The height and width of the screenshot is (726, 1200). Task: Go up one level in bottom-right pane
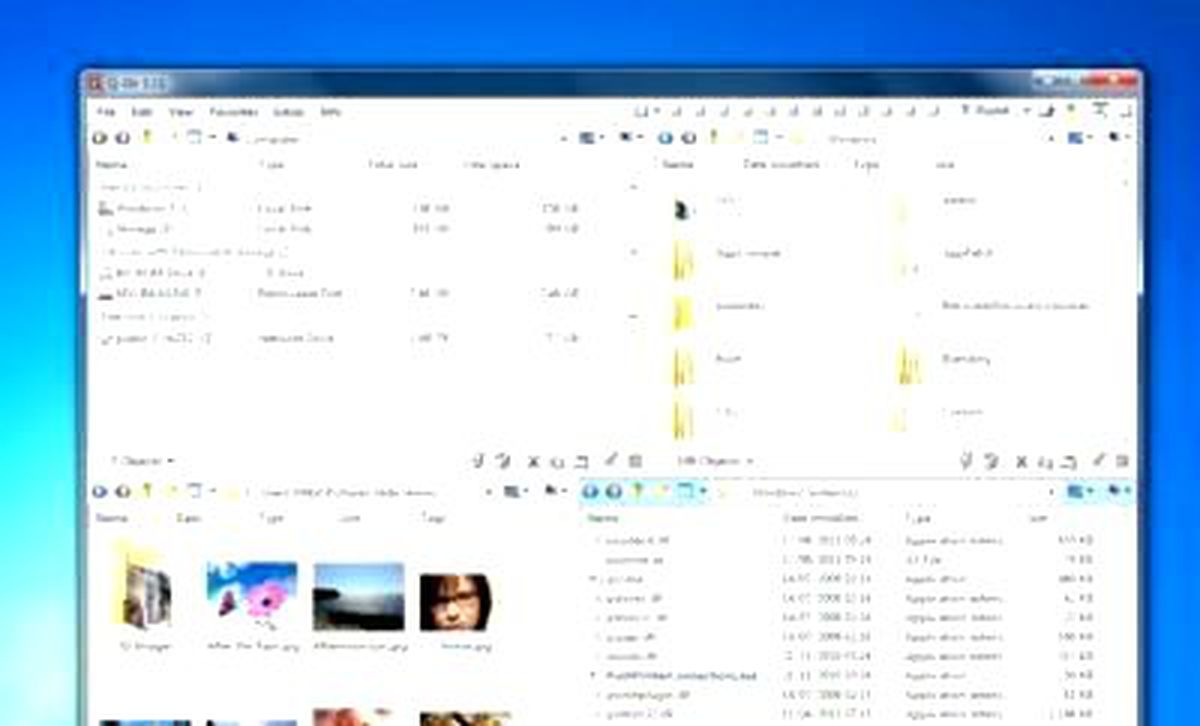[638, 490]
